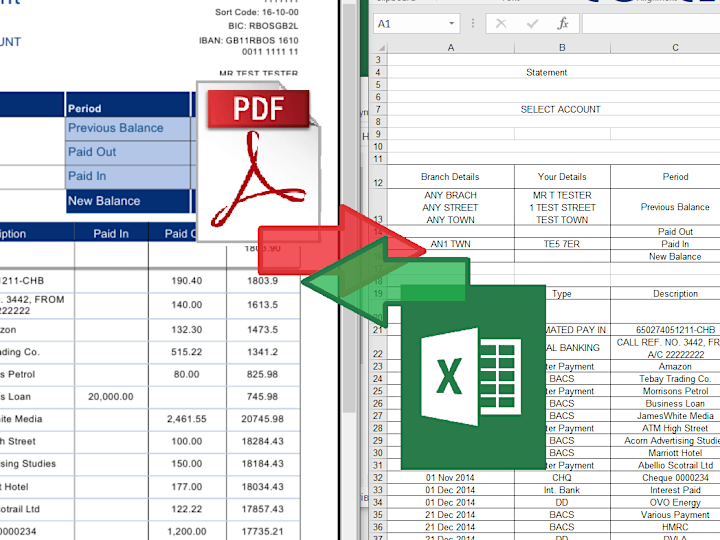The width and height of the screenshot is (720, 540).
Task: Click the 'TE5 7ER' cell
Action: tap(562, 244)
